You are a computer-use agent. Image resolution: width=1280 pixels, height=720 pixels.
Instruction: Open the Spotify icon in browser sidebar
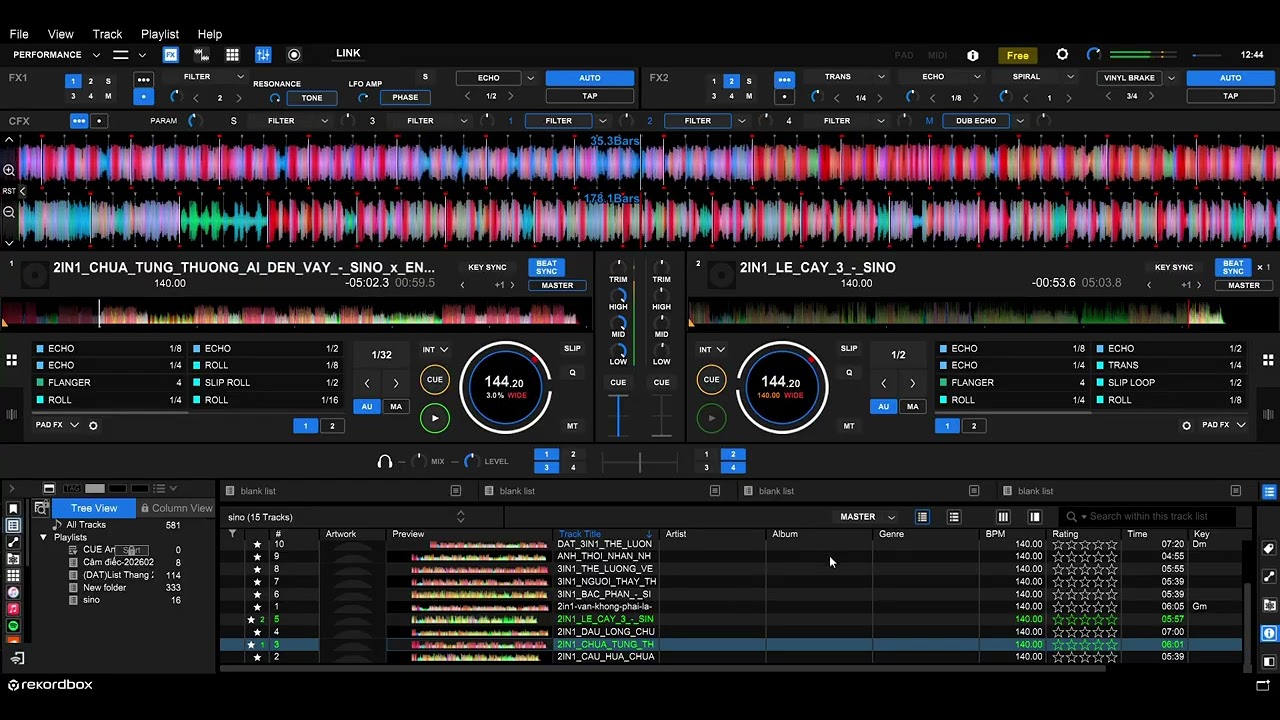[13, 626]
